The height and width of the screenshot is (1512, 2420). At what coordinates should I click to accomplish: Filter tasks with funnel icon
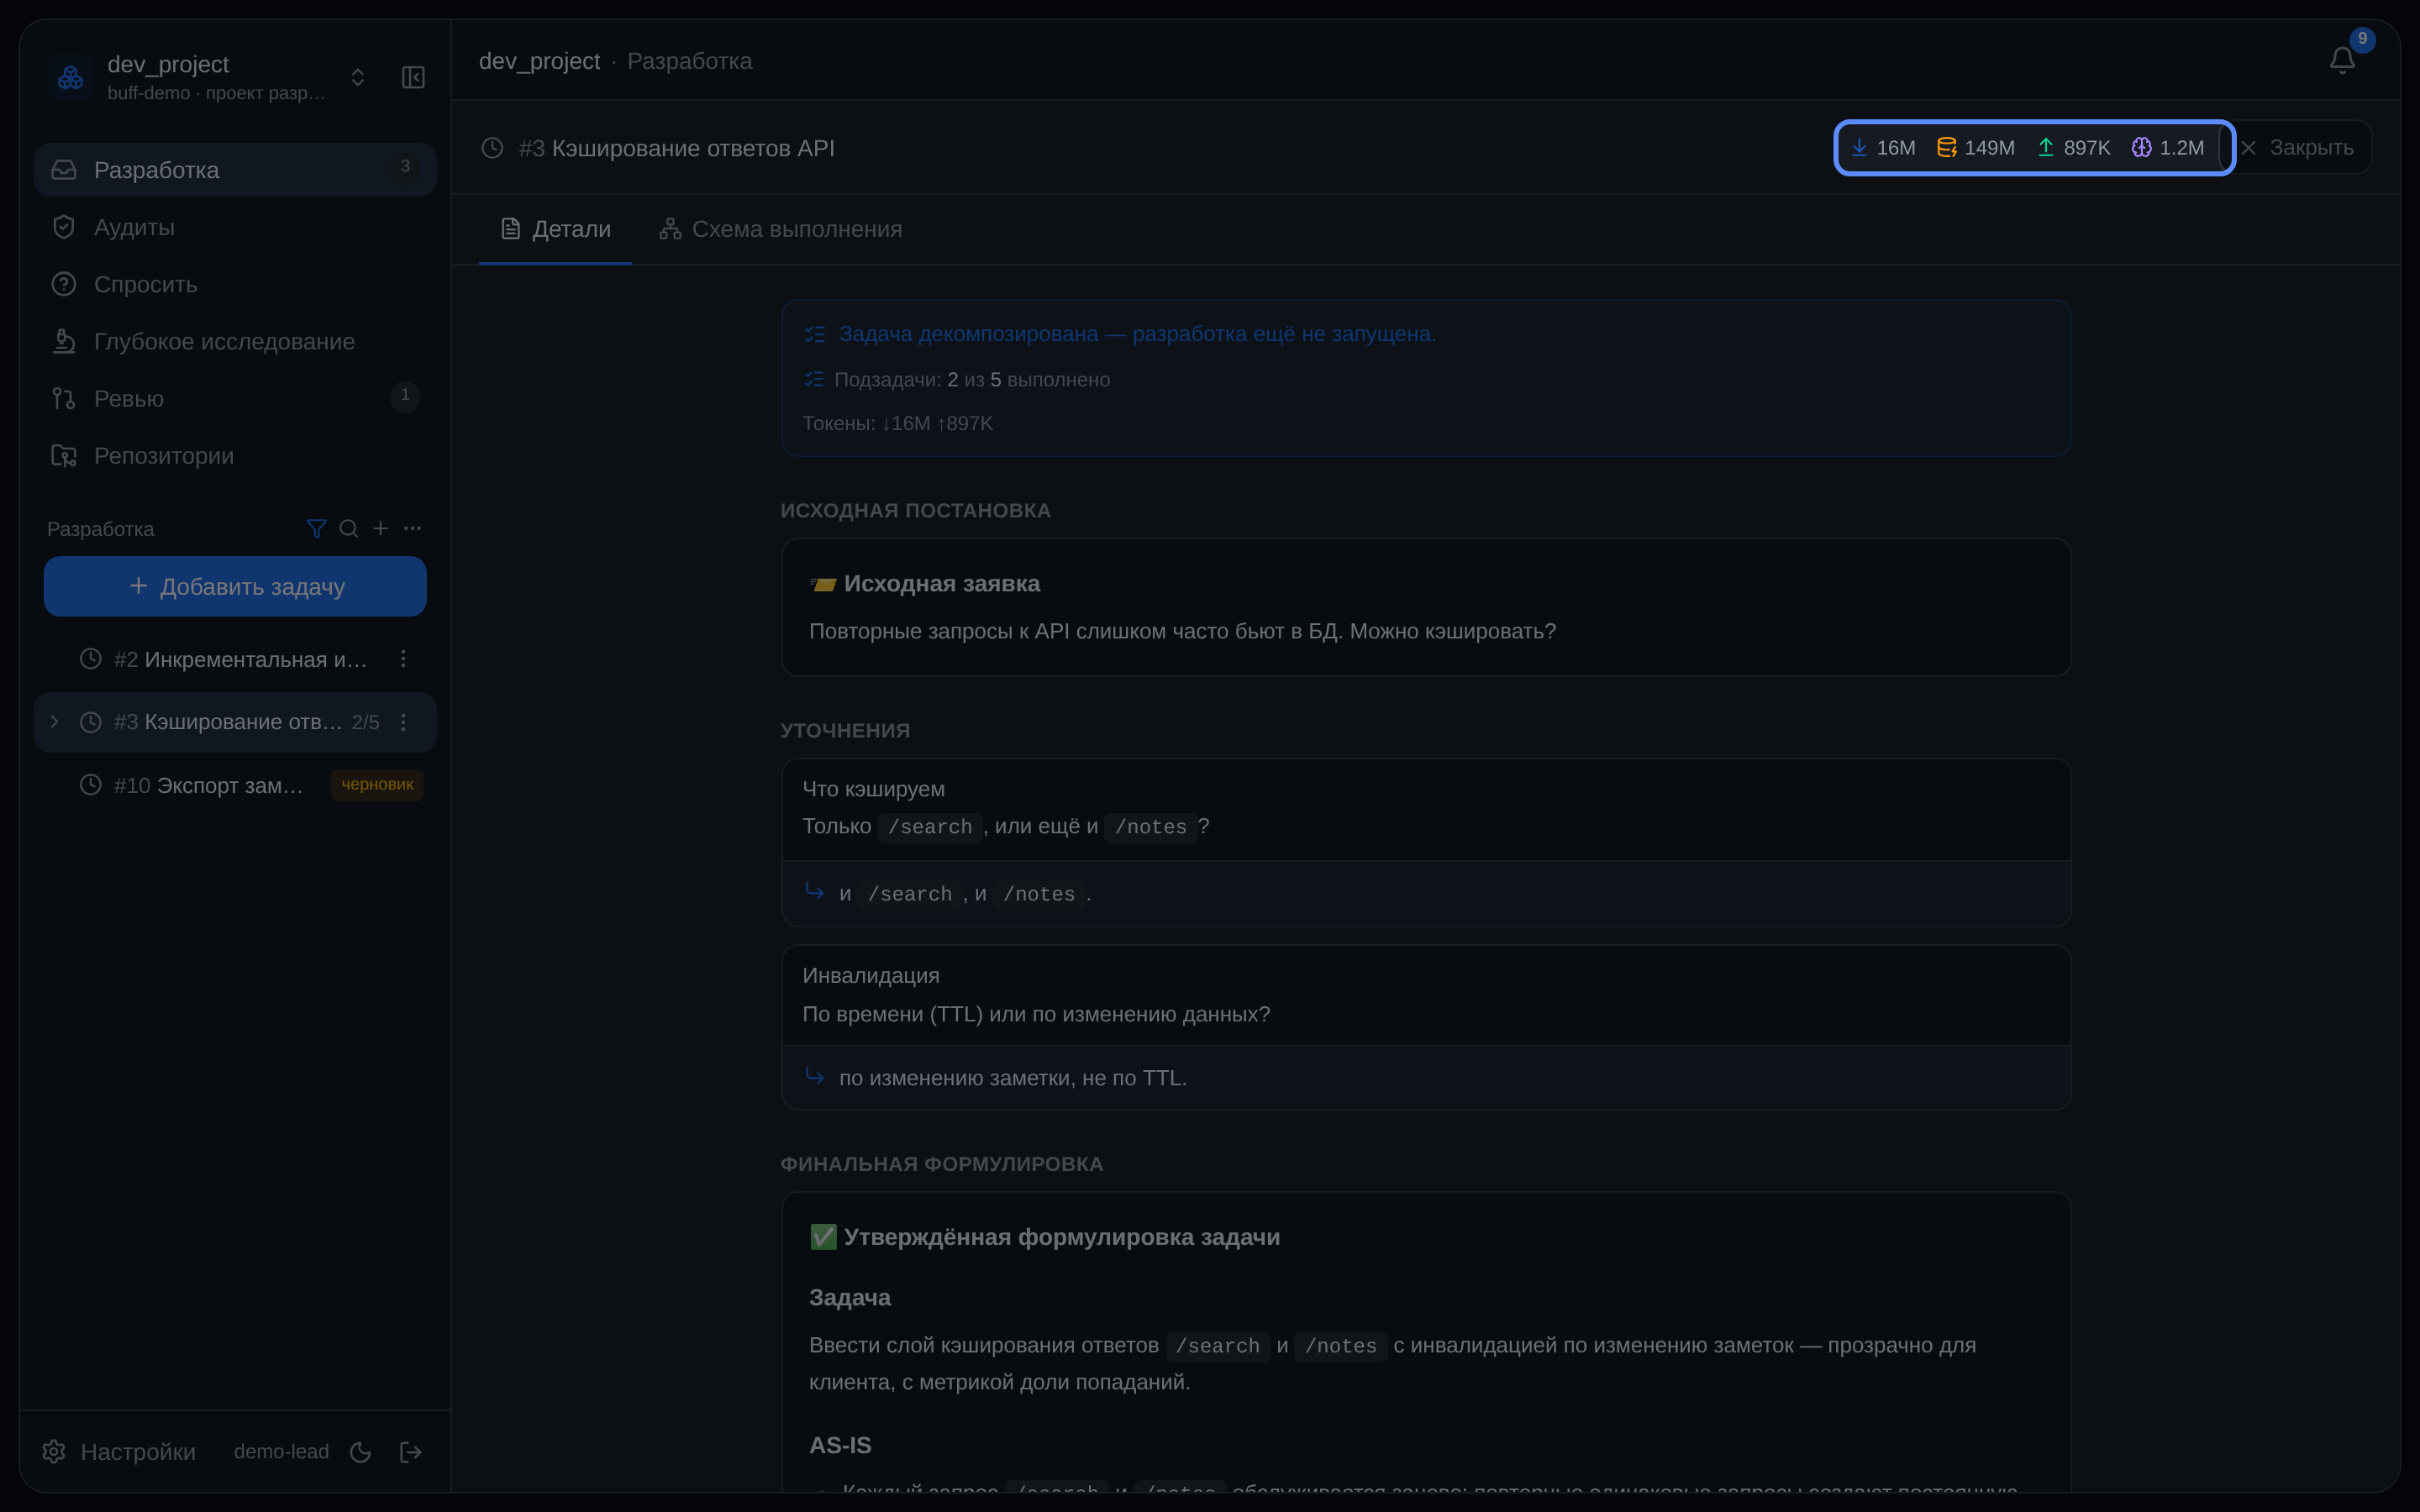[x=316, y=528]
